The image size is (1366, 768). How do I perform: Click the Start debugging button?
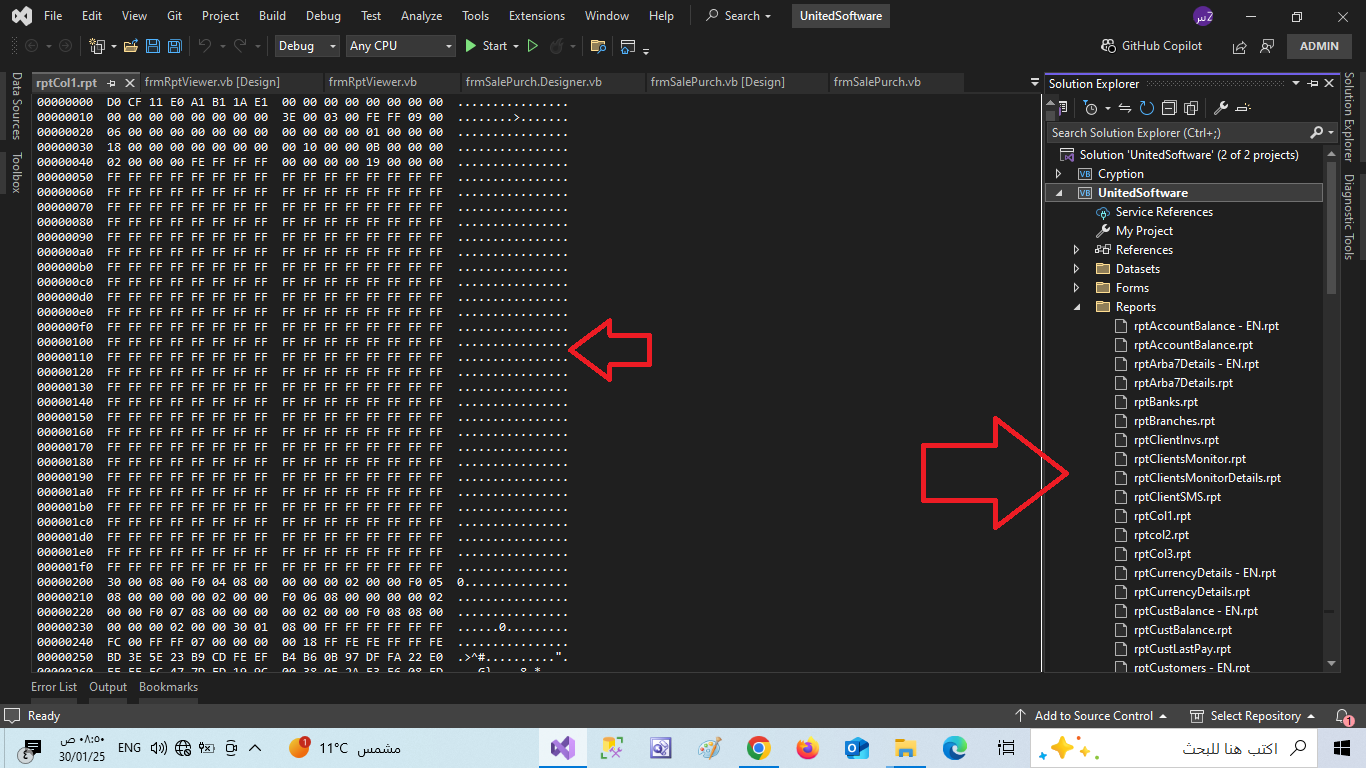point(486,46)
